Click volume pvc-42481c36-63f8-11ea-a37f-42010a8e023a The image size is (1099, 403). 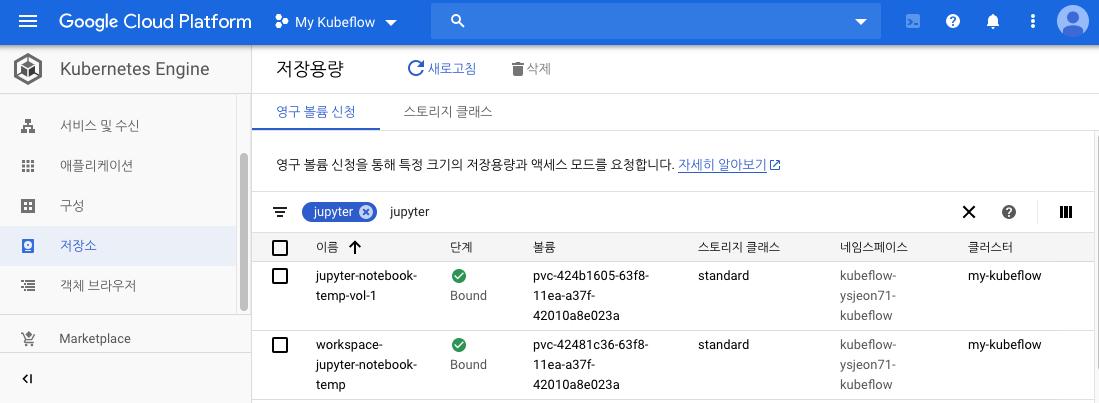tap(591, 364)
